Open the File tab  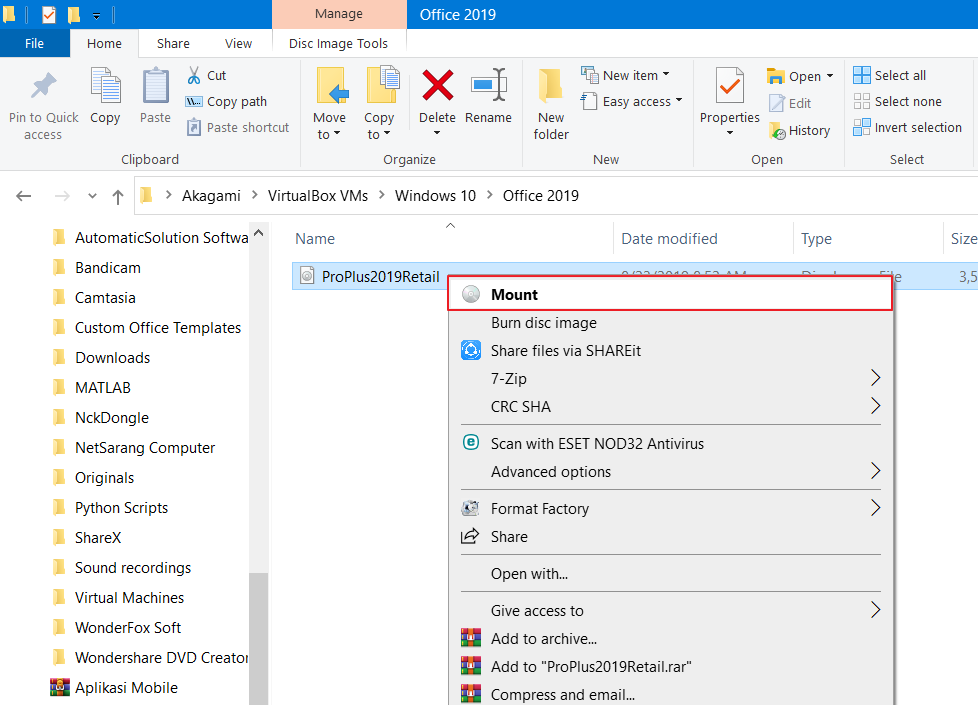coord(34,44)
